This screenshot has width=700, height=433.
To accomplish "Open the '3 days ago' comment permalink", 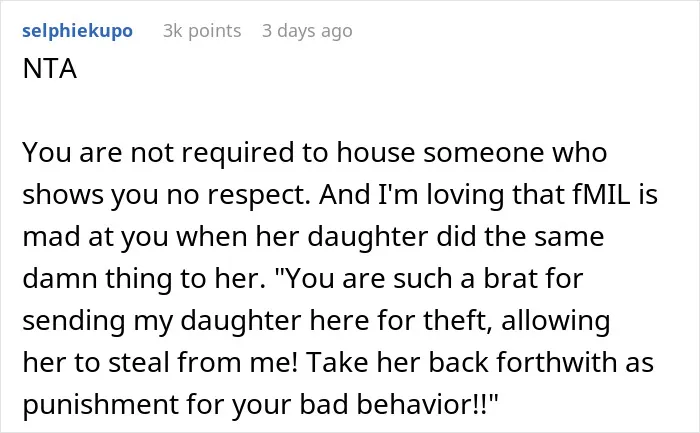I will click(x=307, y=31).
